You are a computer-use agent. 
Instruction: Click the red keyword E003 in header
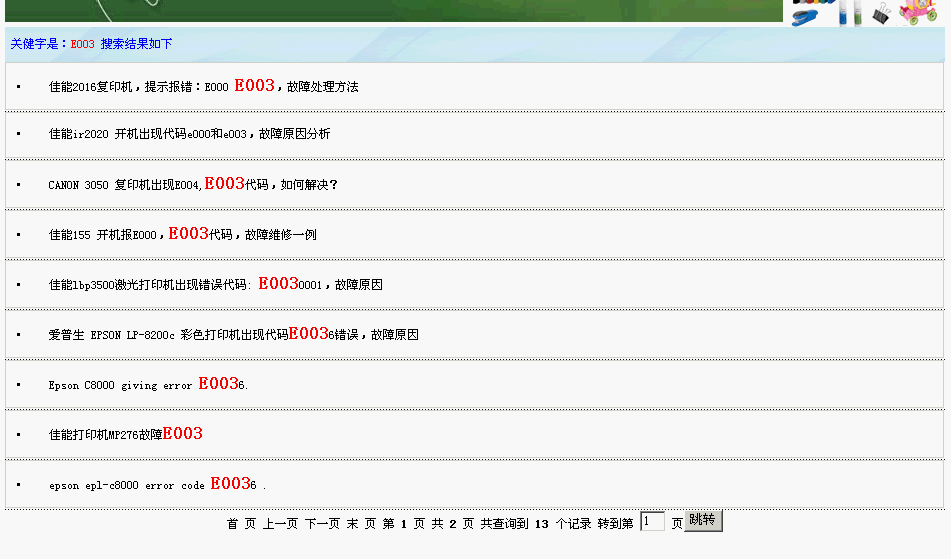click(x=82, y=44)
